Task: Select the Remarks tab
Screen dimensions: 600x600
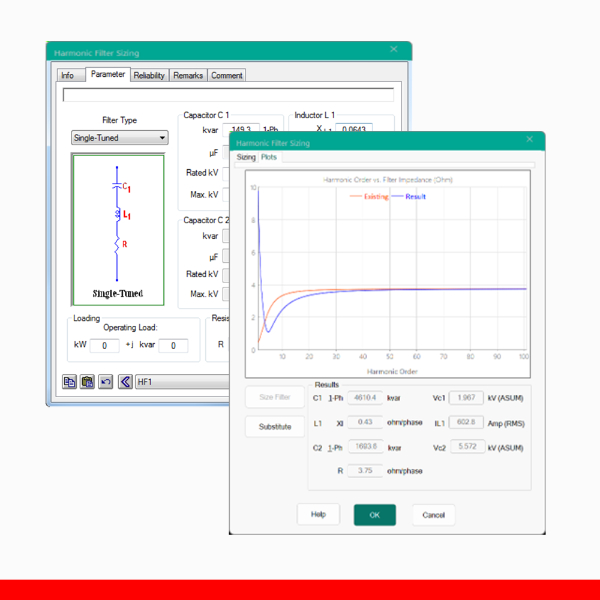Action: tap(188, 75)
